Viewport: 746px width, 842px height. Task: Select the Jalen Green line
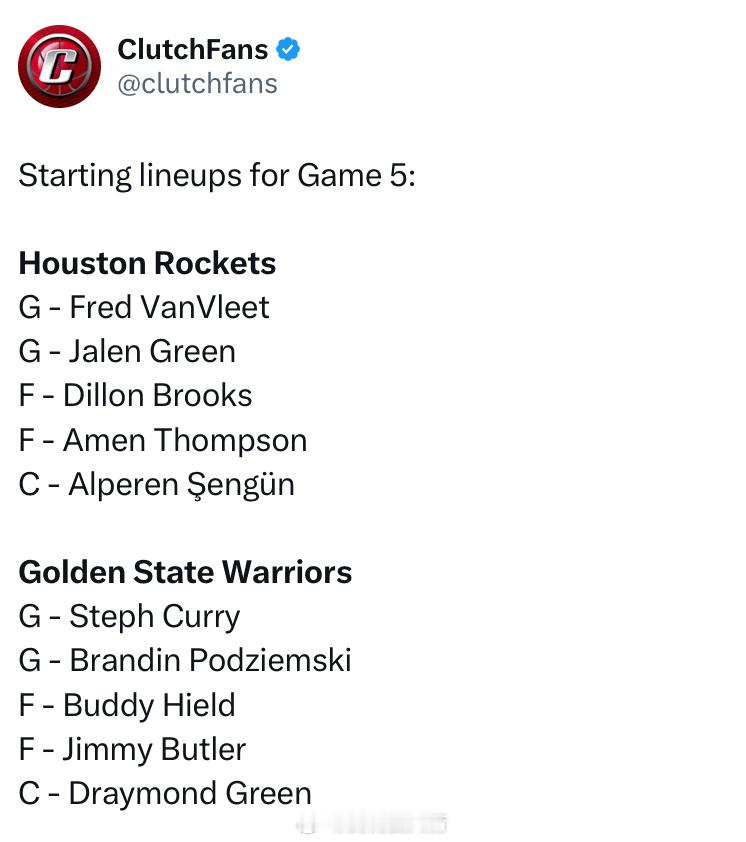(127, 351)
